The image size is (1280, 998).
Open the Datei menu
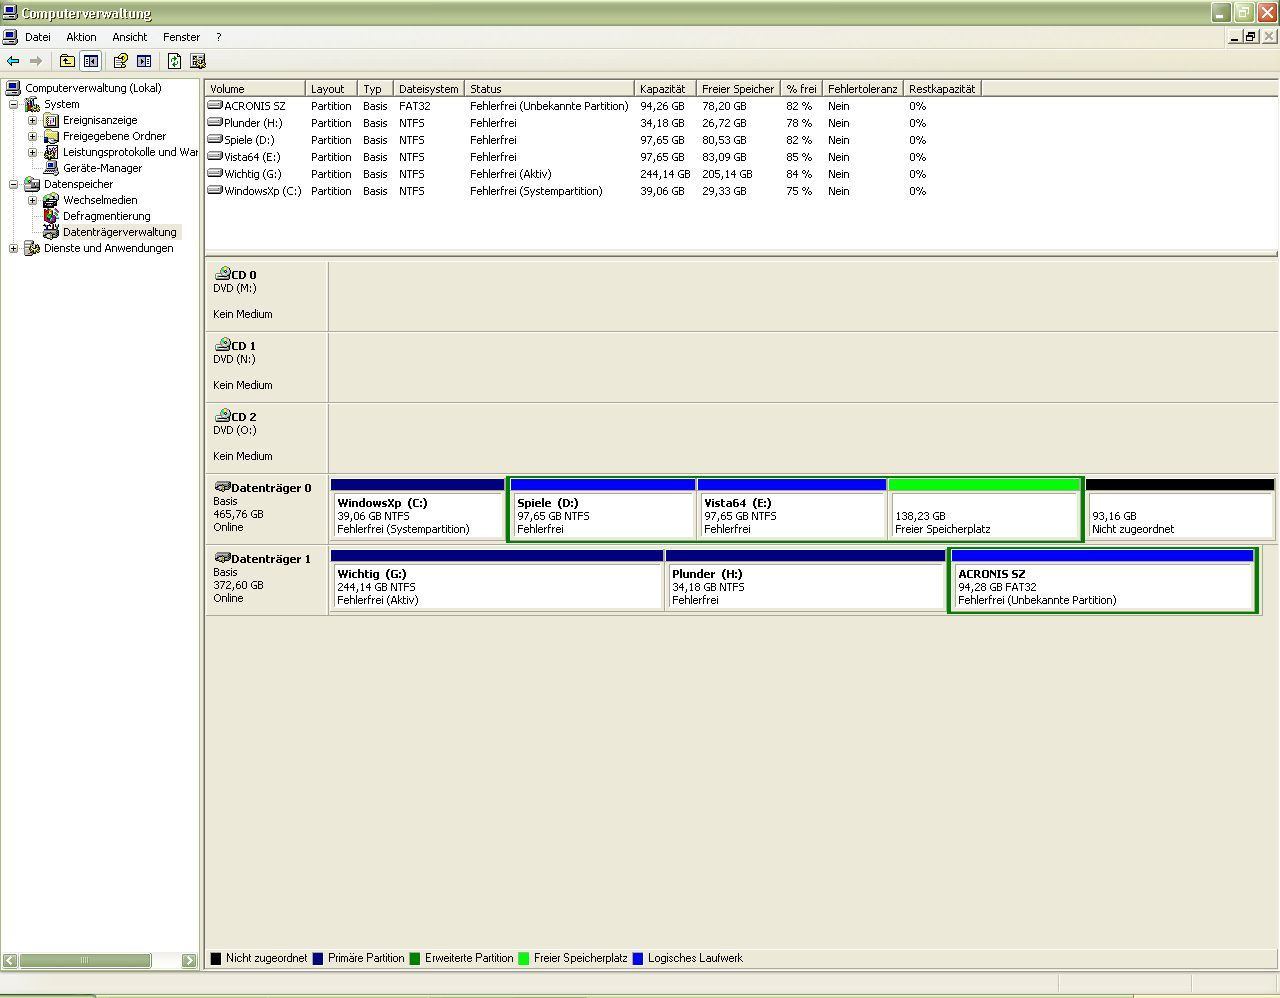pos(38,37)
